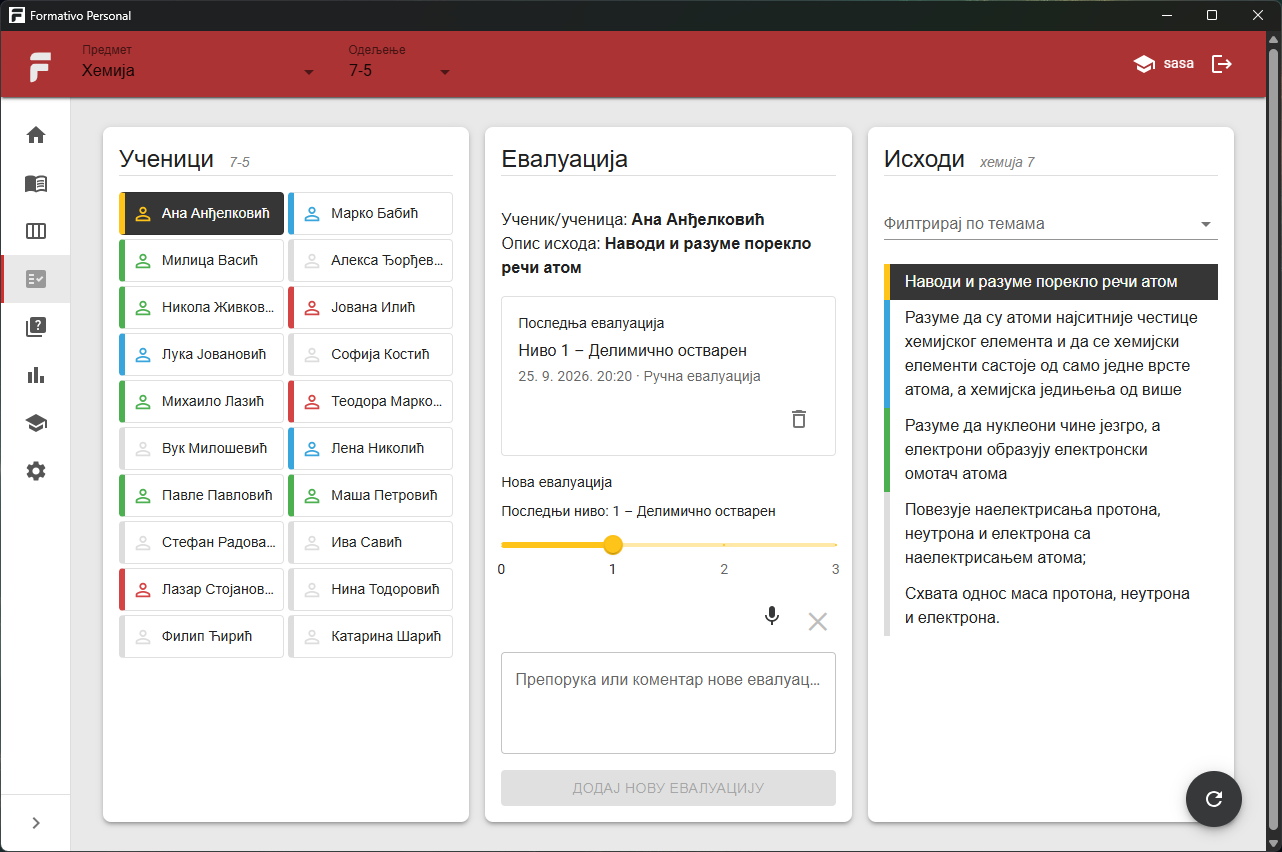Image resolution: width=1282 pixels, height=852 pixels.
Task: Log out using the exit icon
Action: click(x=1222, y=64)
